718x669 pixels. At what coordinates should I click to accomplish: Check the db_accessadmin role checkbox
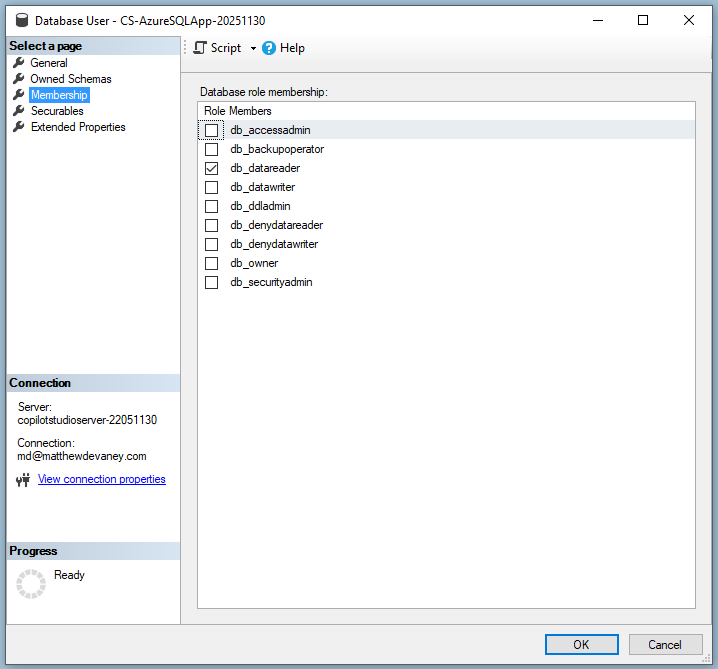coord(211,130)
